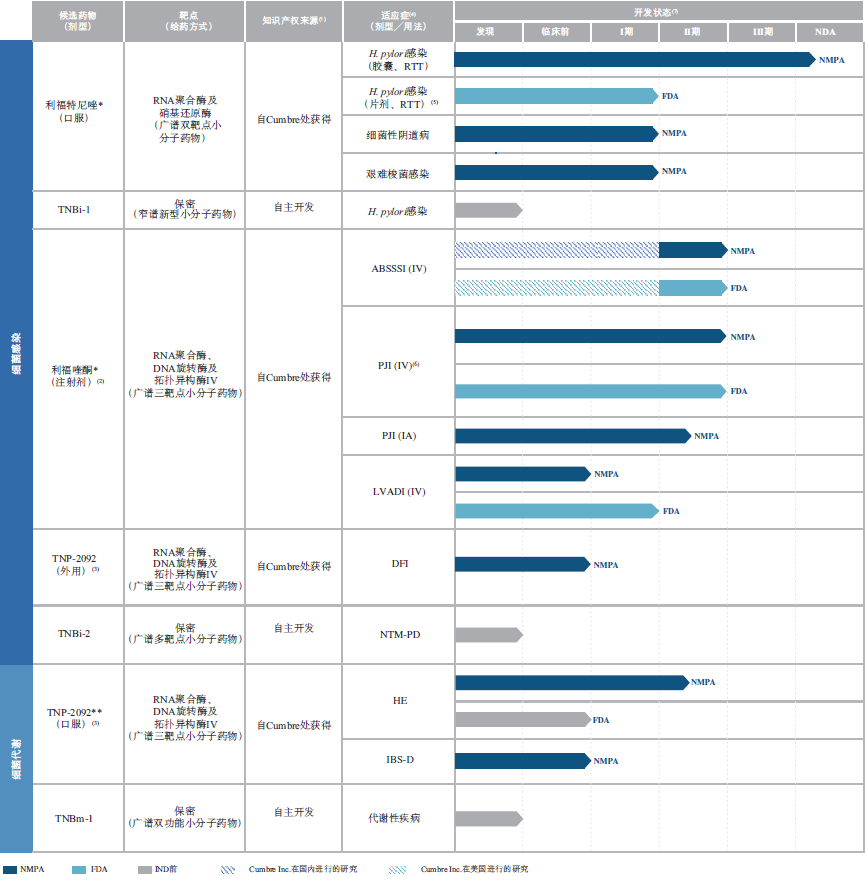
Task: Click the III期 phase column header
Action: click(762, 32)
